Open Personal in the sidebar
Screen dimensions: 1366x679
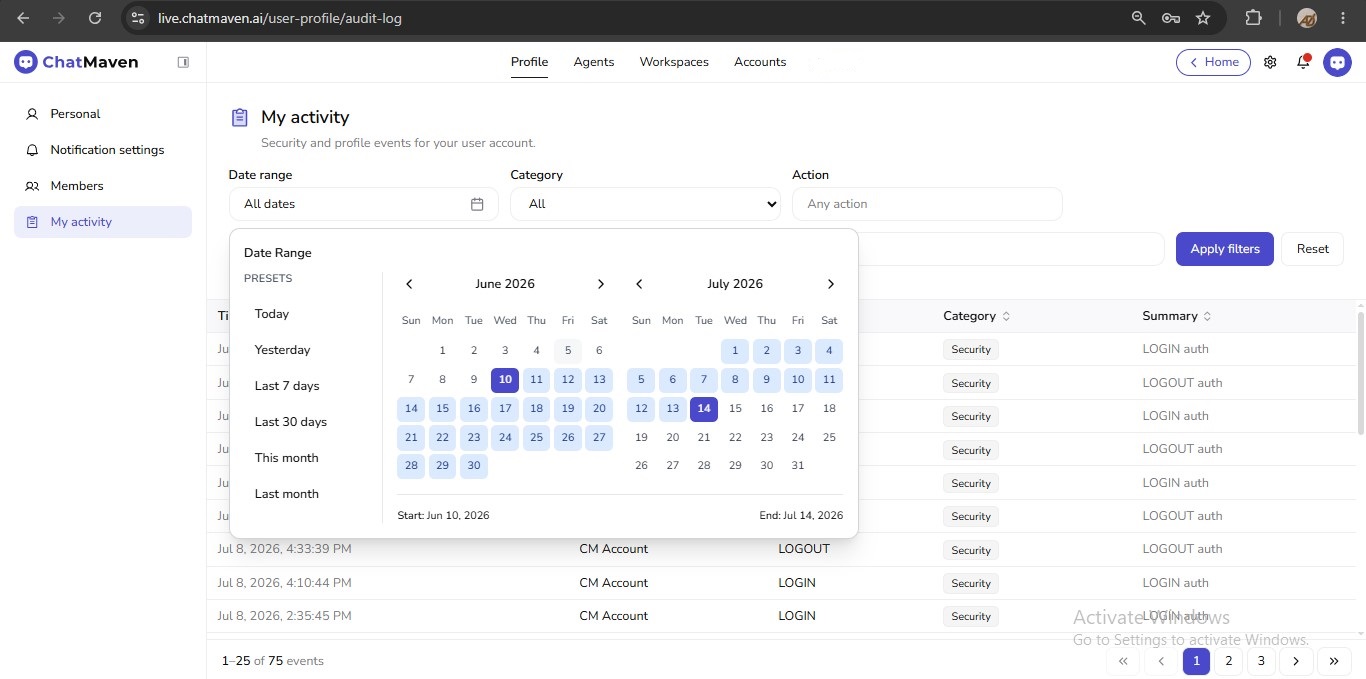(x=103, y=114)
